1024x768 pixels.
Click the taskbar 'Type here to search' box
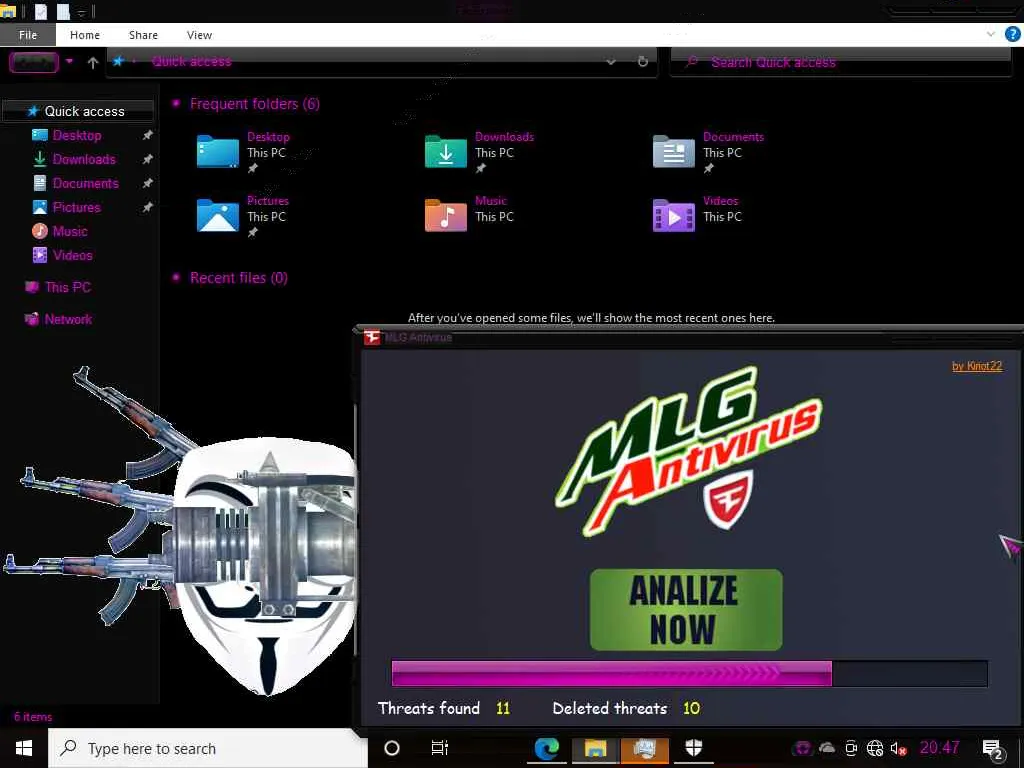click(x=208, y=748)
